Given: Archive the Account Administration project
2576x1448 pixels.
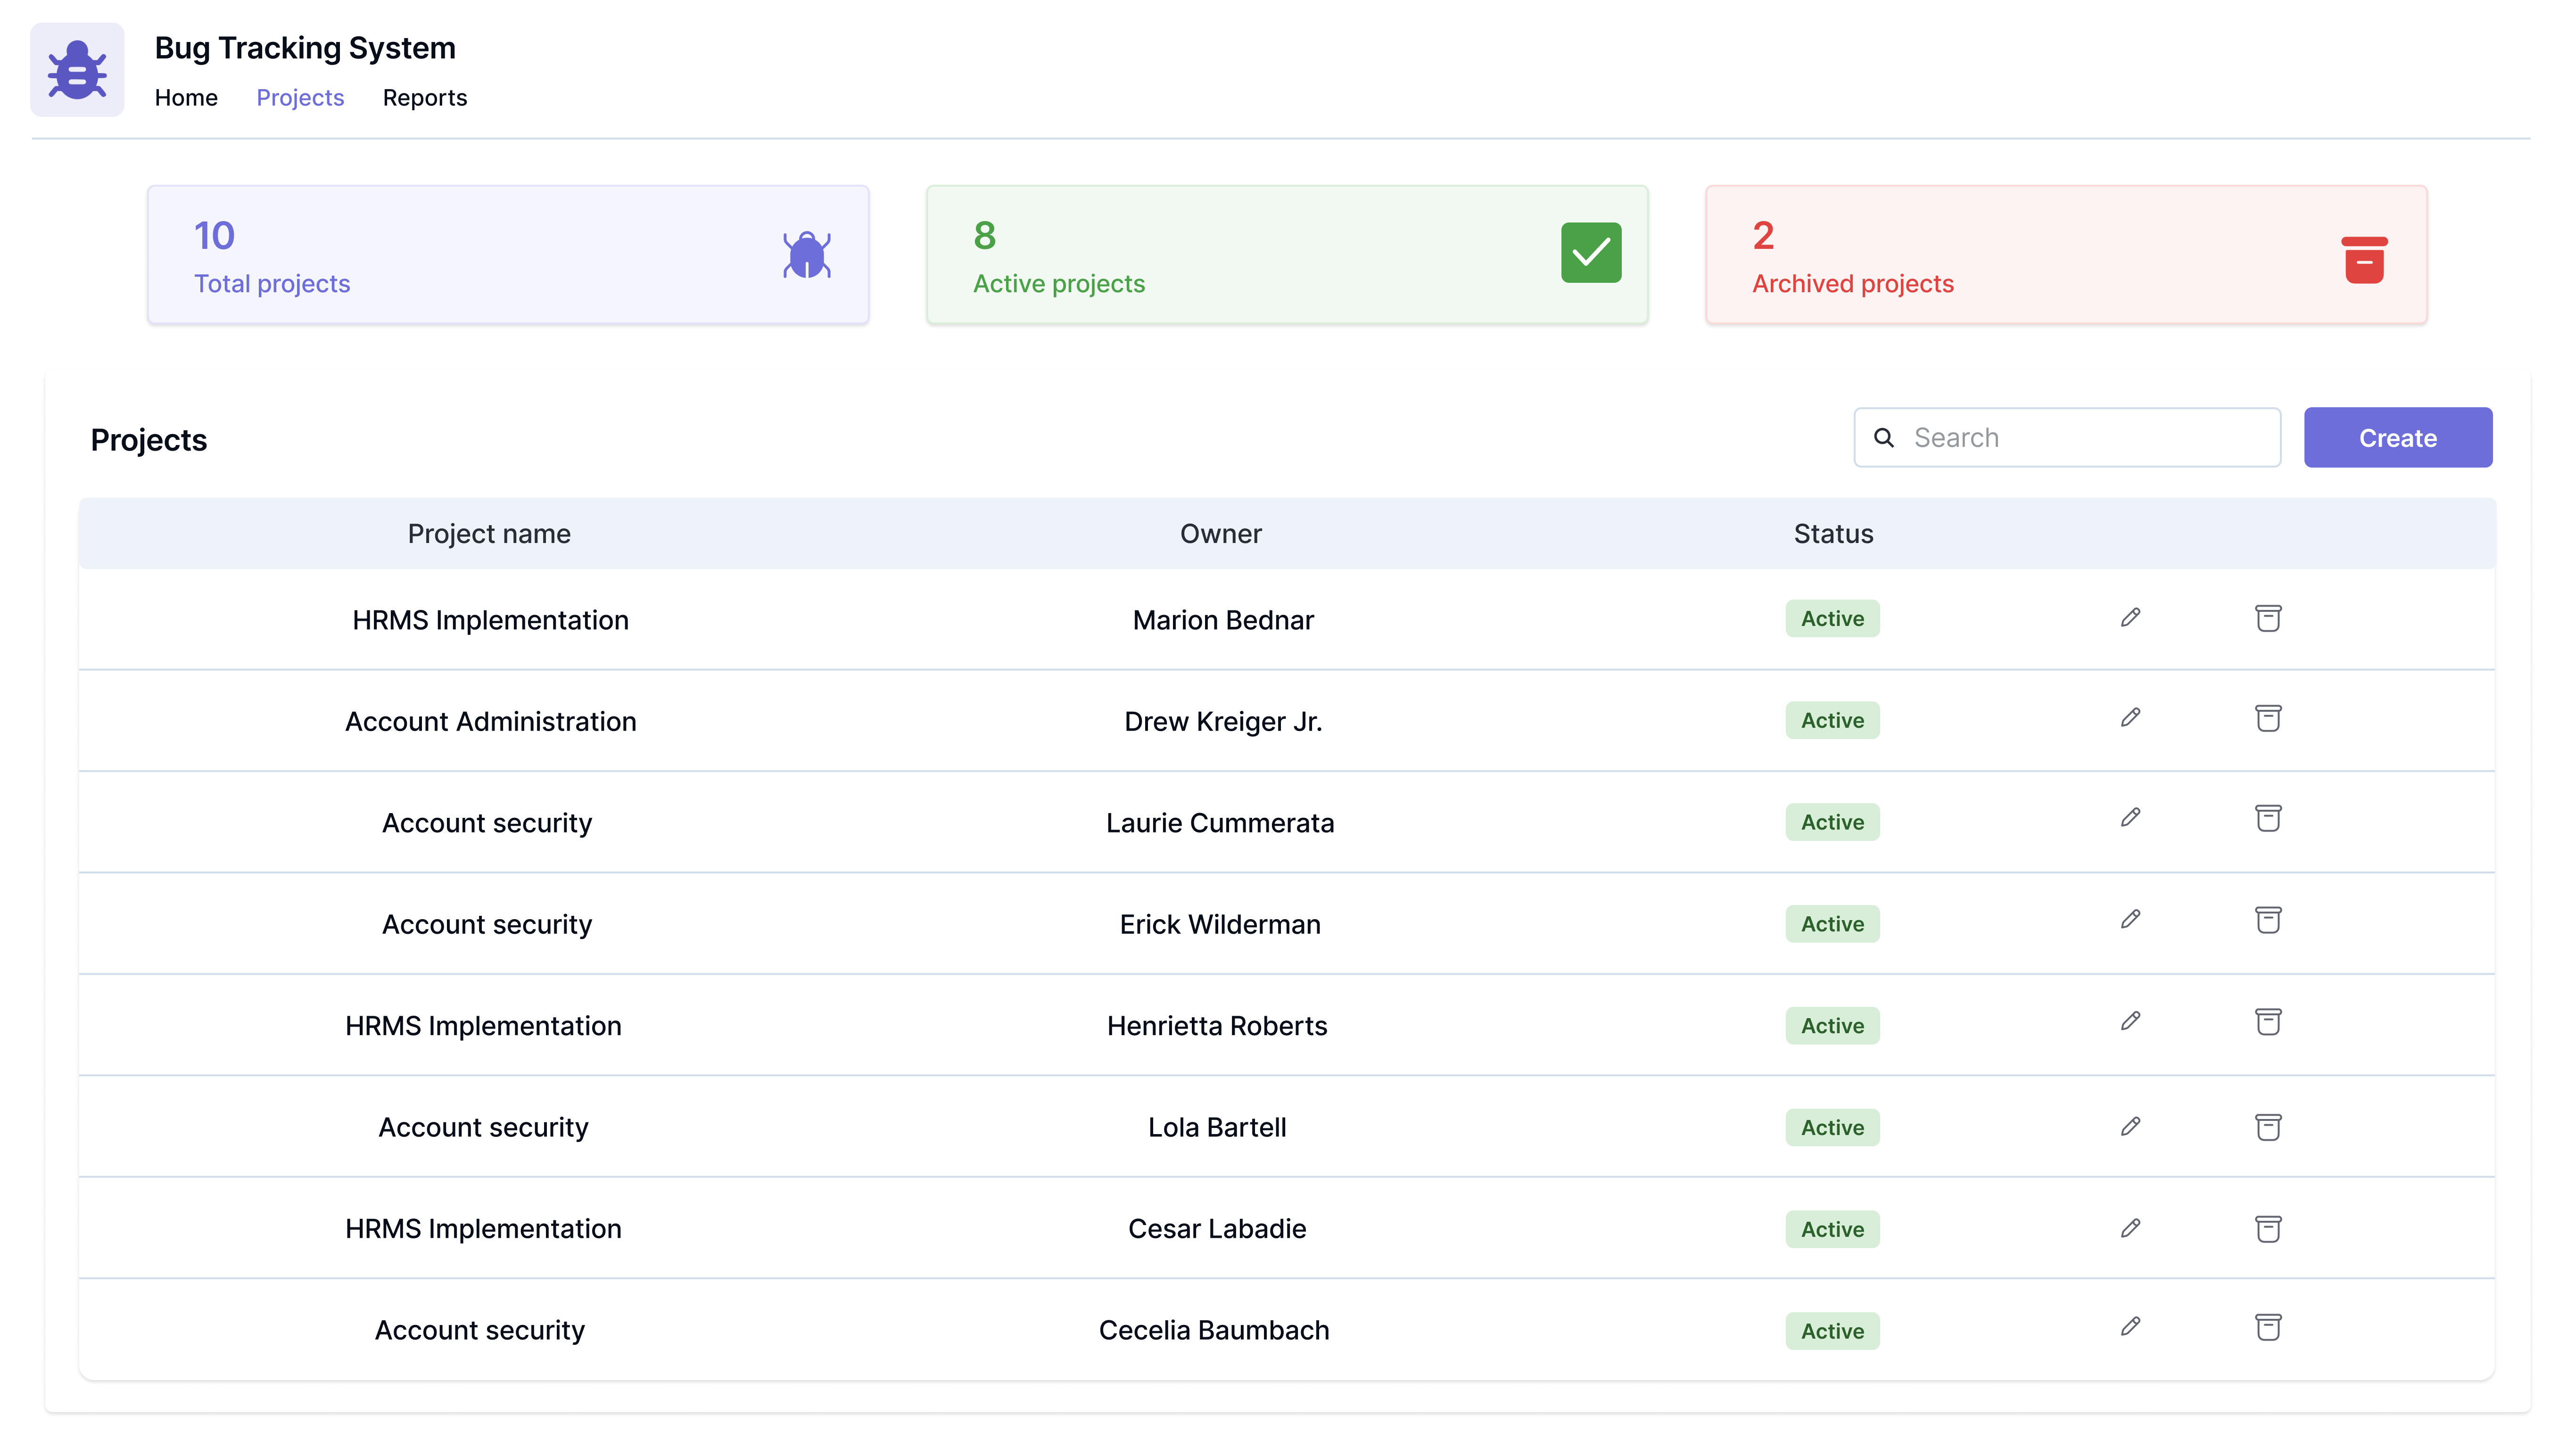Looking at the screenshot, I should click(2268, 718).
